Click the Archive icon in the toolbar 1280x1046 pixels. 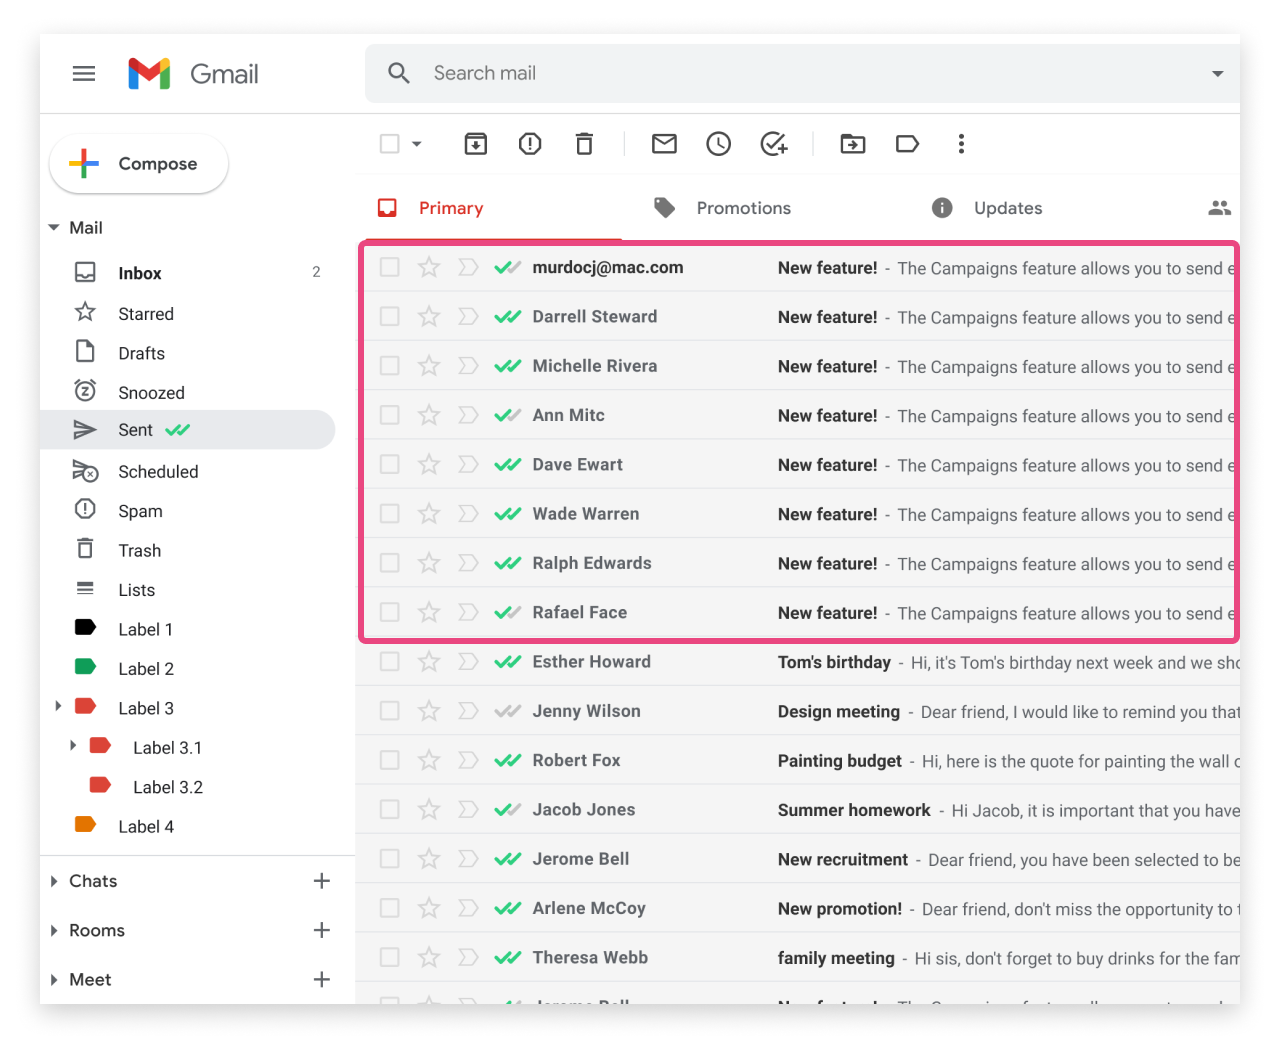[x=476, y=144]
